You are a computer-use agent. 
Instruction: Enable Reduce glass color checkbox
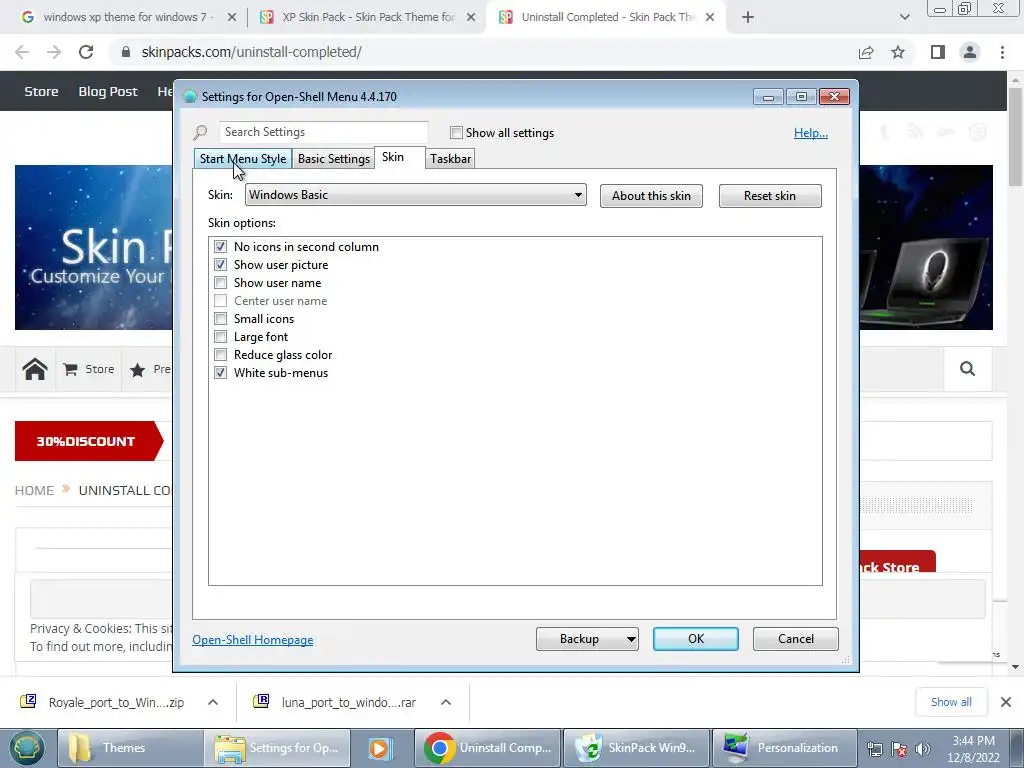221,355
